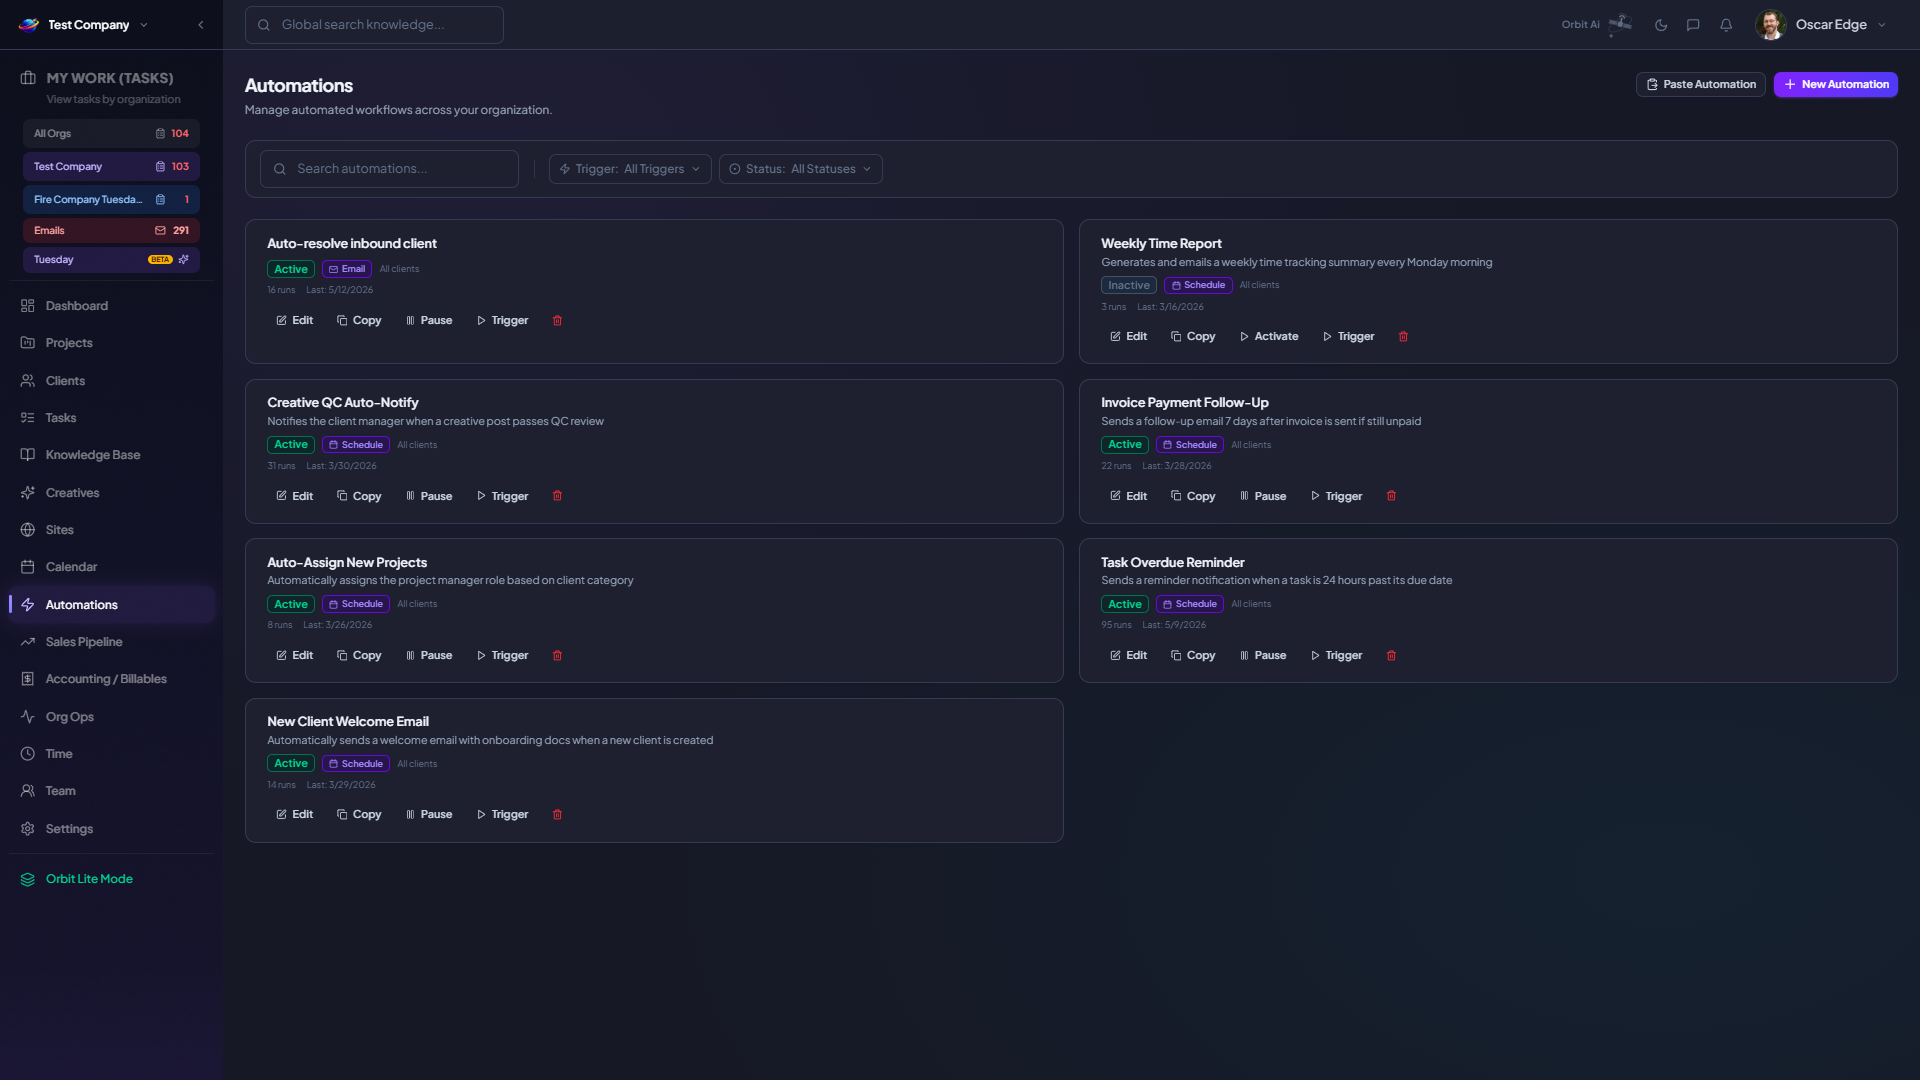Screen dimensions: 1920x1080
Task: Open the Team page
Action: (x=111, y=791)
